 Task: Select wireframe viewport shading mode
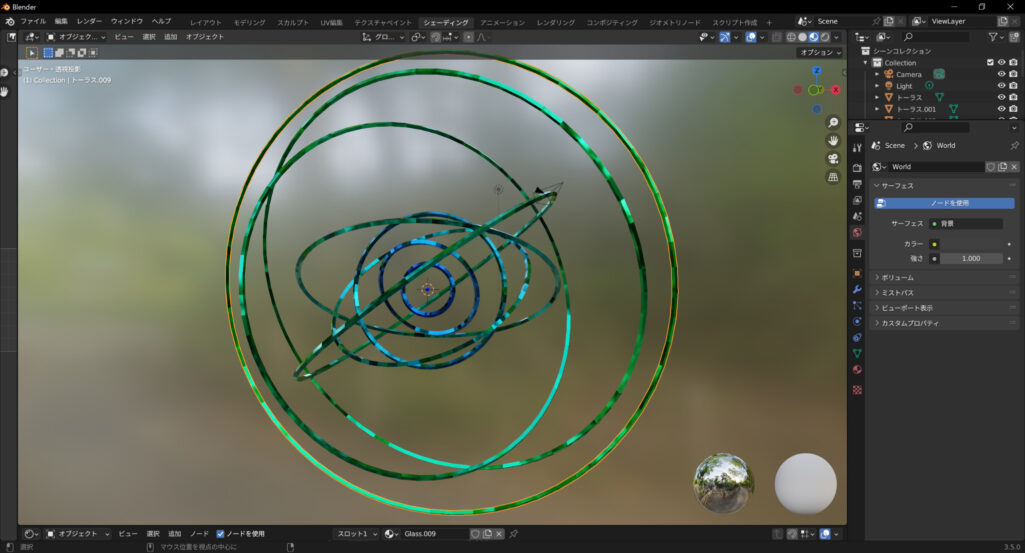click(x=791, y=37)
